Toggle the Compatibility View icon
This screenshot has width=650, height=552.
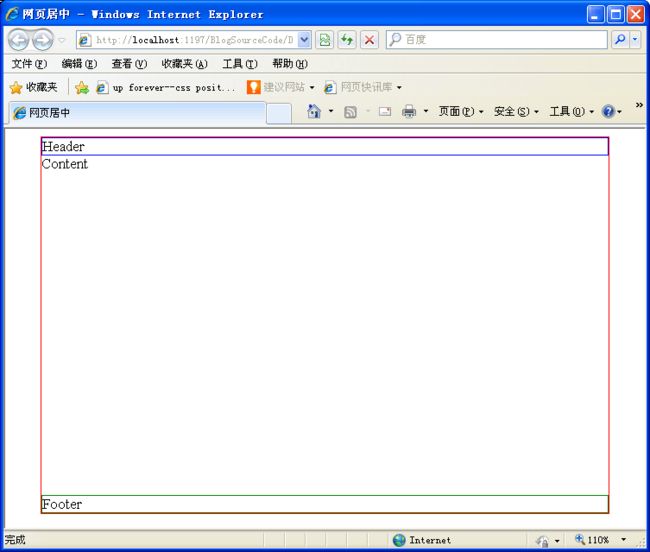click(325, 40)
